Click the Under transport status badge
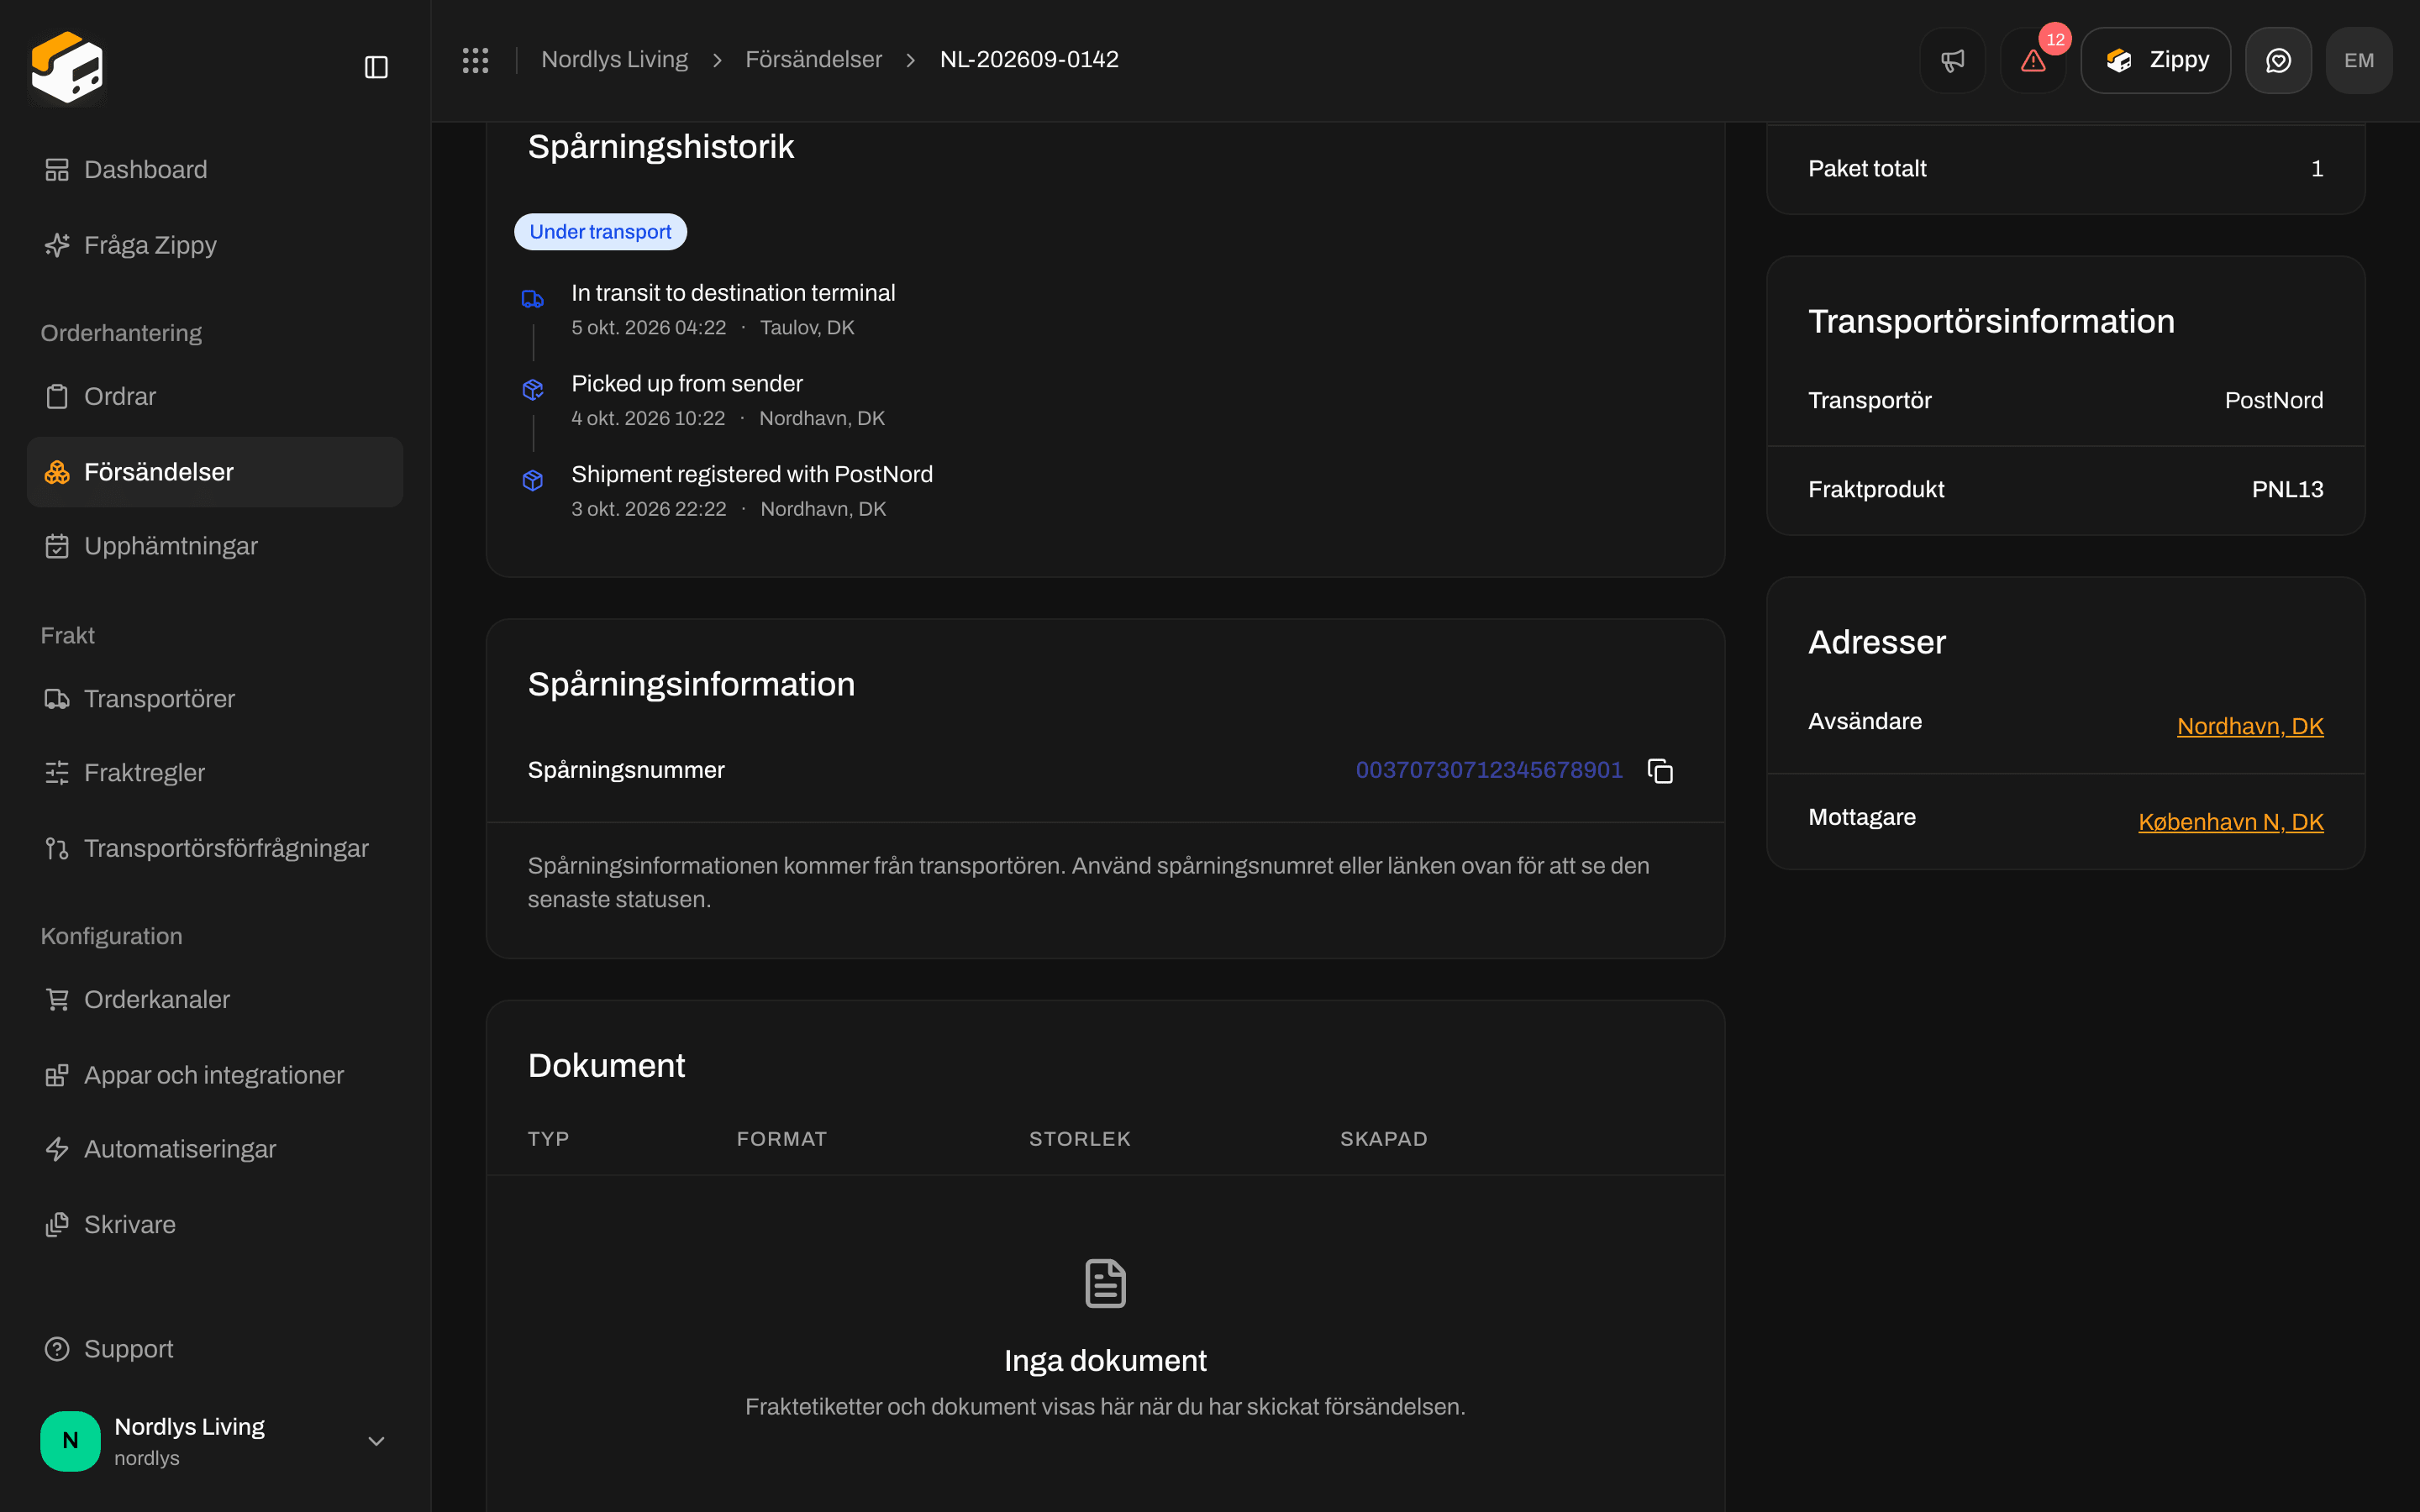Image resolution: width=2420 pixels, height=1512 pixels. [x=600, y=232]
